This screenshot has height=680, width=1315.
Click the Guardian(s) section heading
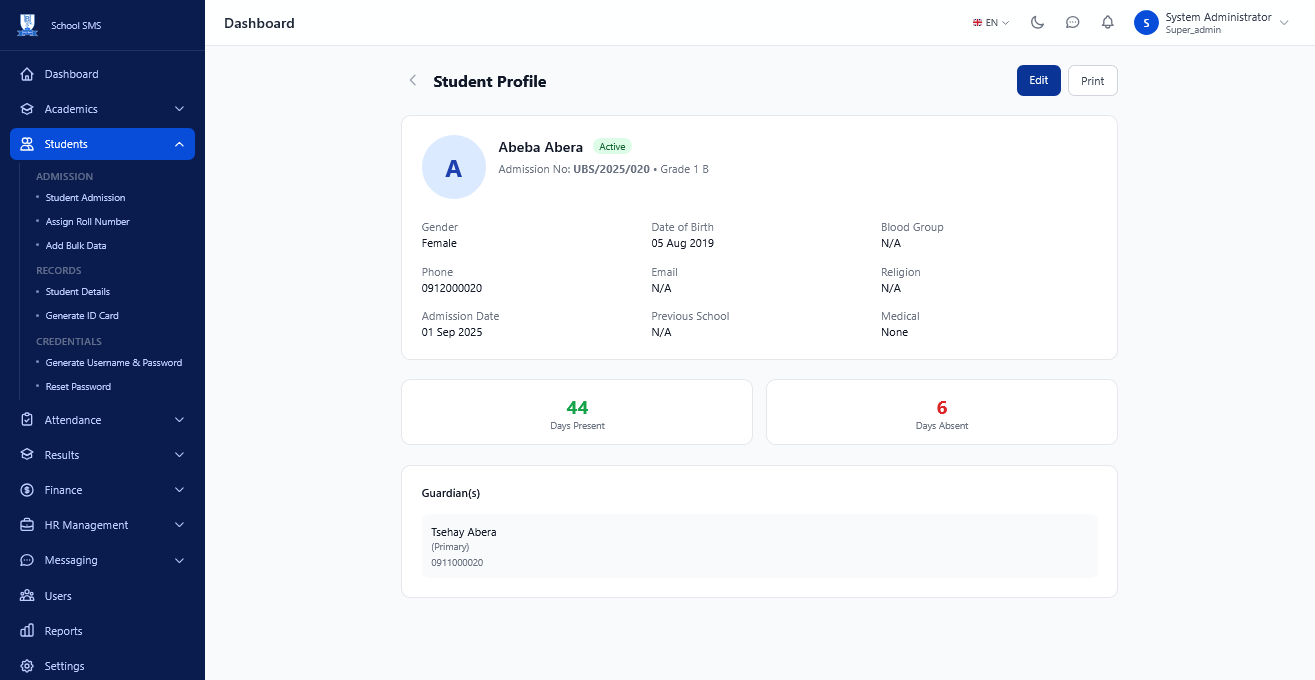451,493
